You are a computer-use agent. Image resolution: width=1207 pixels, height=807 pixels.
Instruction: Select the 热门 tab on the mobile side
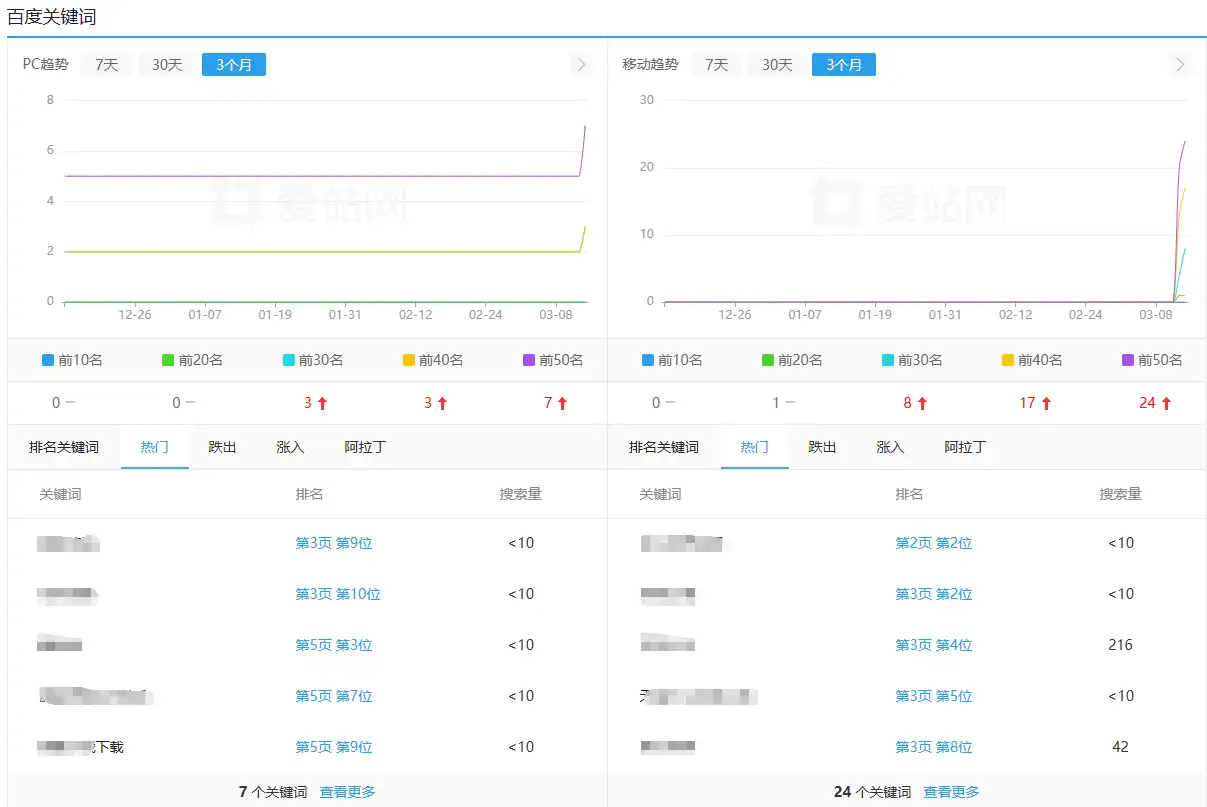[x=754, y=447]
